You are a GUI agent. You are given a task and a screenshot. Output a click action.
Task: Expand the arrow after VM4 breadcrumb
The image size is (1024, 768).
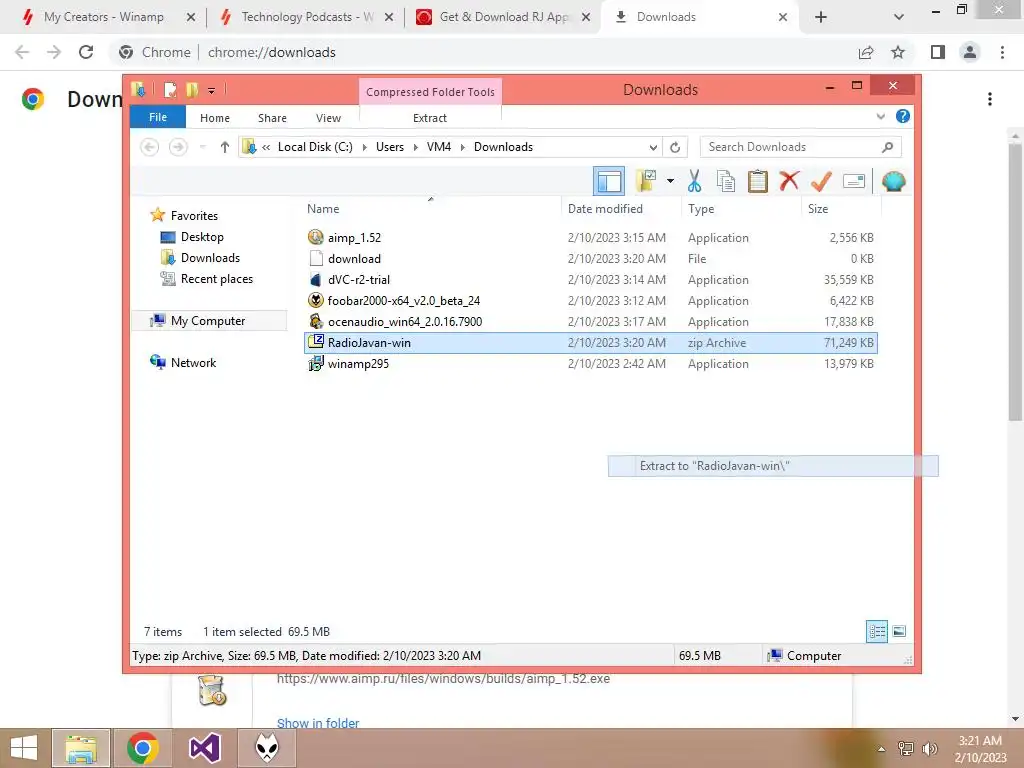(462, 148)
